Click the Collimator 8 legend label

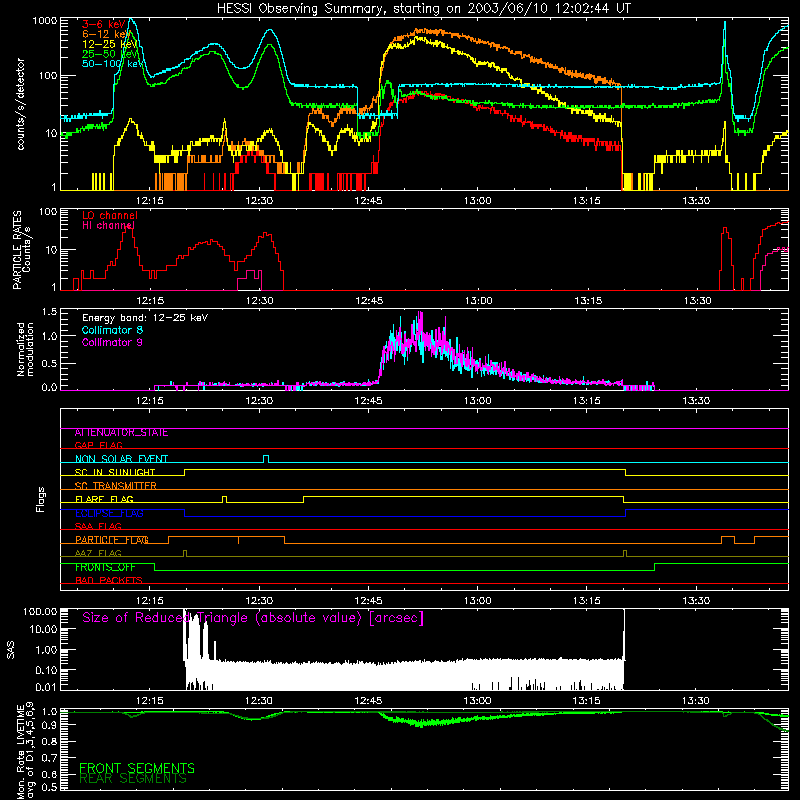coord(112,330)
